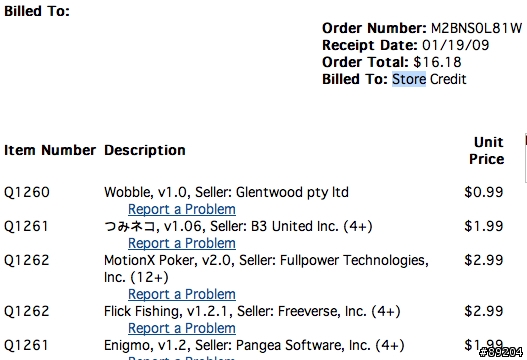Screen dimensions: 527x360
Task: Report a problem with MotionX Poker
Action: coord(182,294)
